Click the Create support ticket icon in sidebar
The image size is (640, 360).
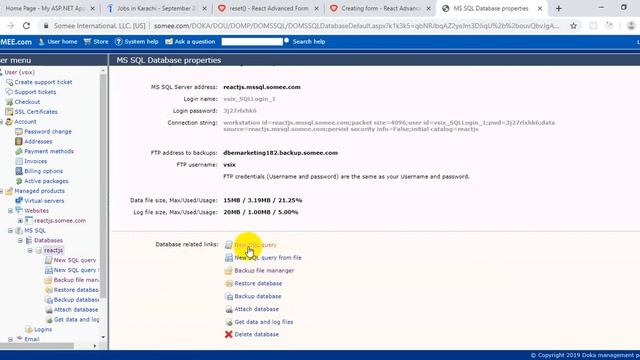tap(9, 82)
